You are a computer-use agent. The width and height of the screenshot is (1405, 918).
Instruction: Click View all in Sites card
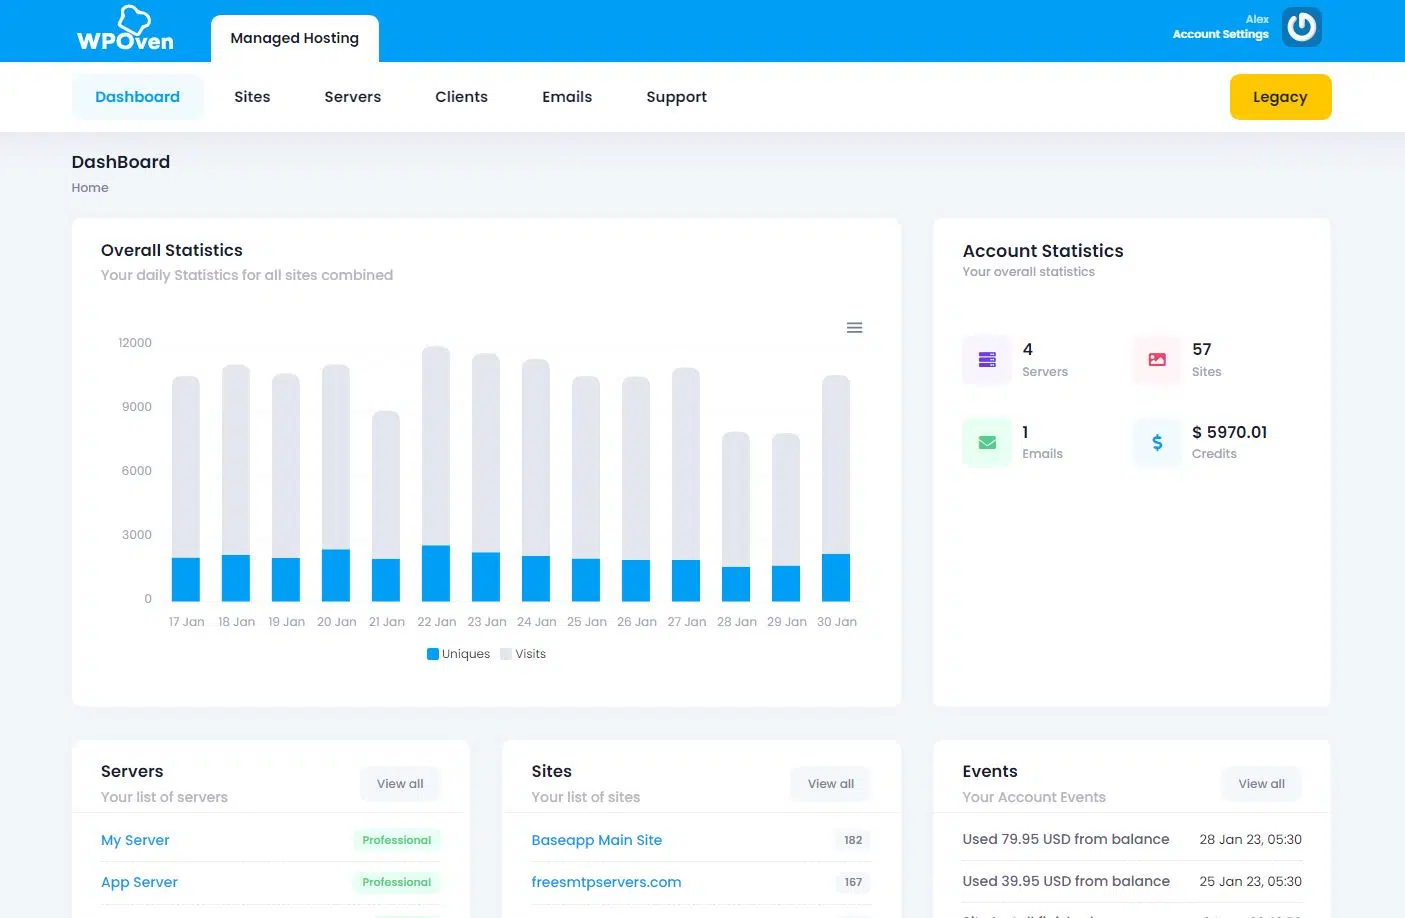[831, 784]
